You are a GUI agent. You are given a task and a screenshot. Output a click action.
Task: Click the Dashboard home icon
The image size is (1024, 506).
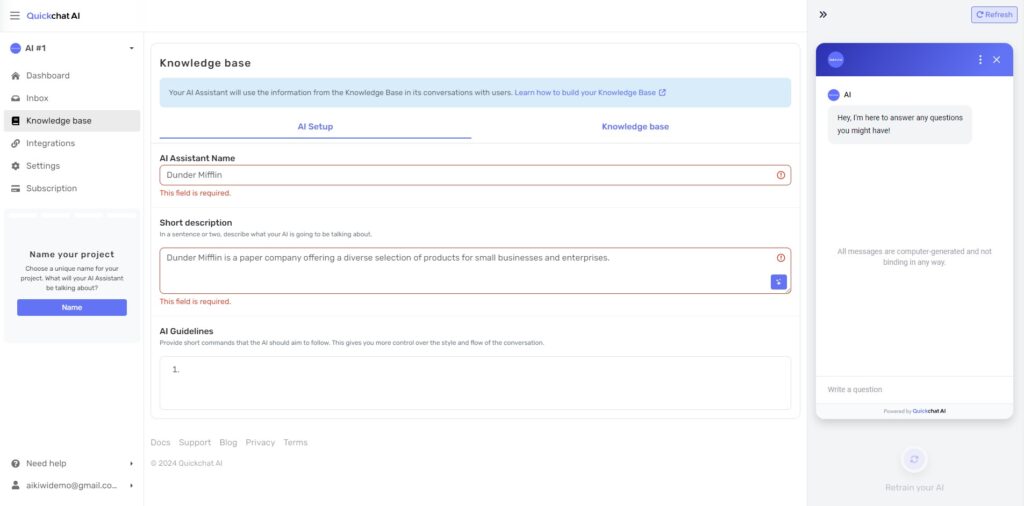coord(15,76)
